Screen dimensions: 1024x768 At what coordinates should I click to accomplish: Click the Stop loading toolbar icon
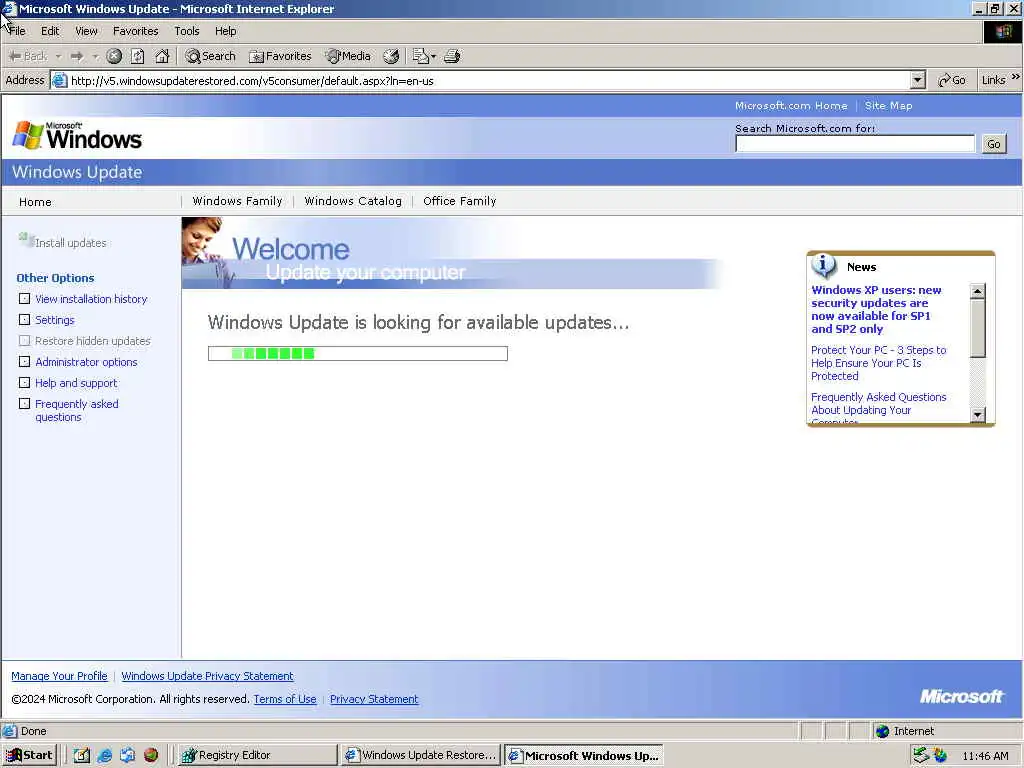pos(114,56)
